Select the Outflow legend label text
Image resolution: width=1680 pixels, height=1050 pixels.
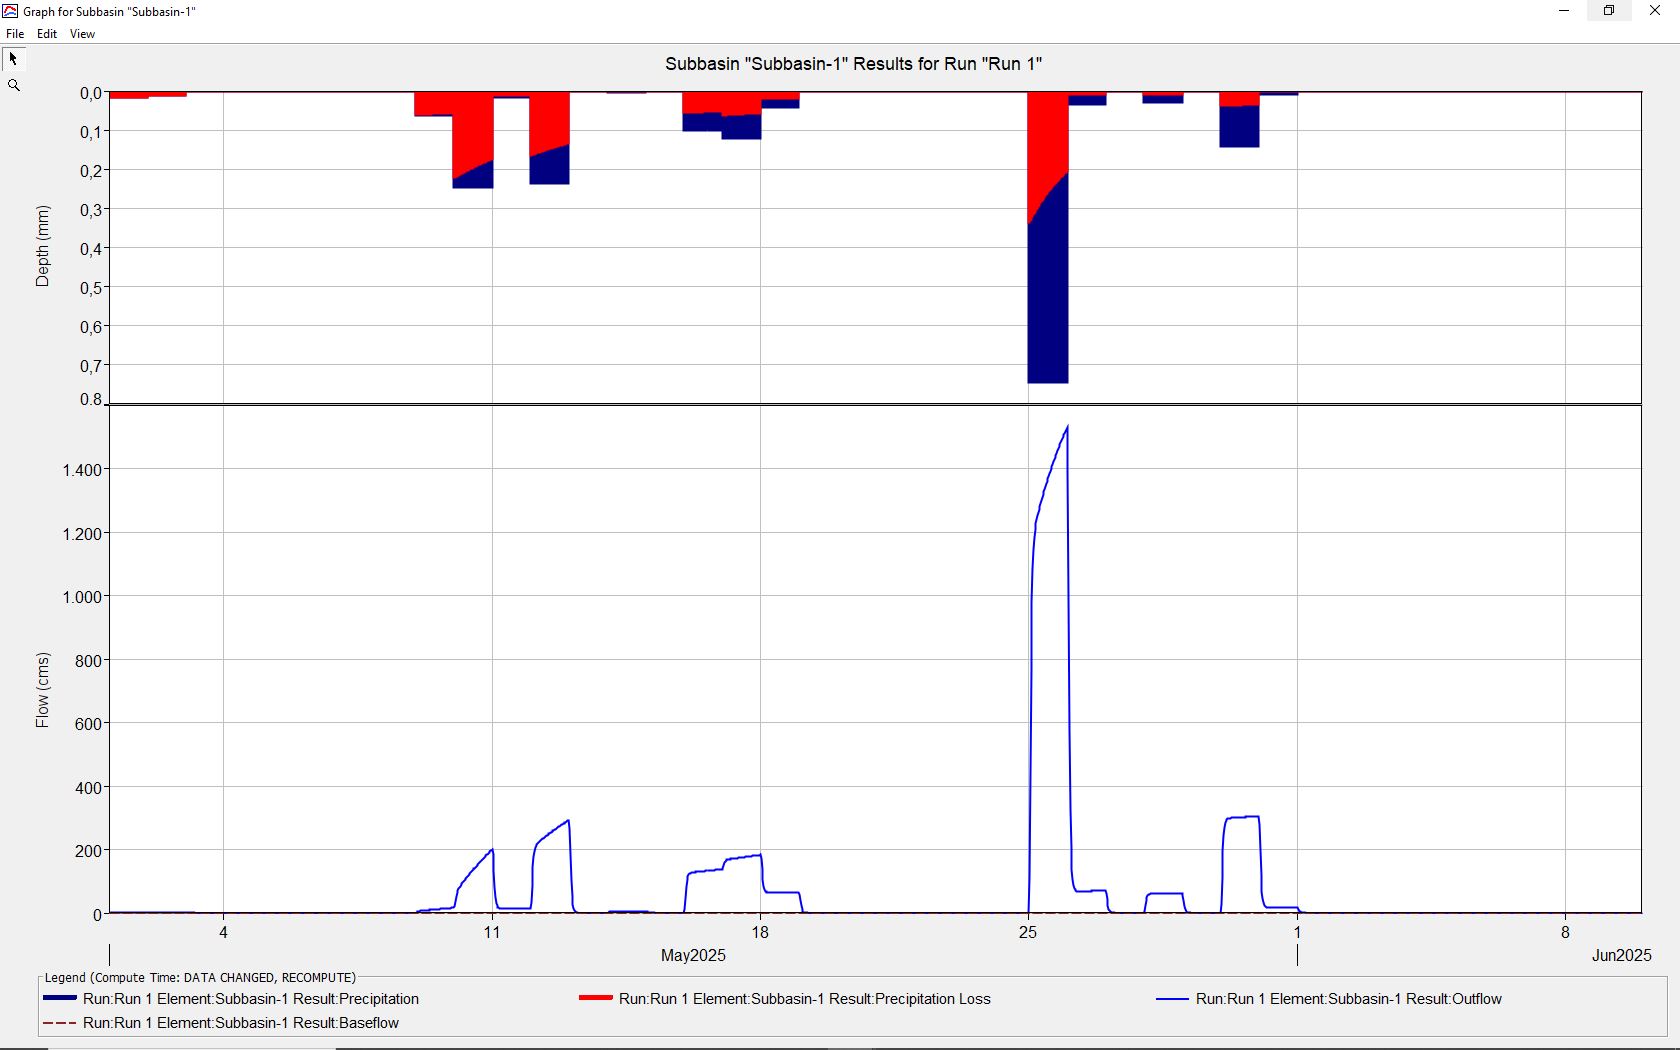pos(1348,999)
